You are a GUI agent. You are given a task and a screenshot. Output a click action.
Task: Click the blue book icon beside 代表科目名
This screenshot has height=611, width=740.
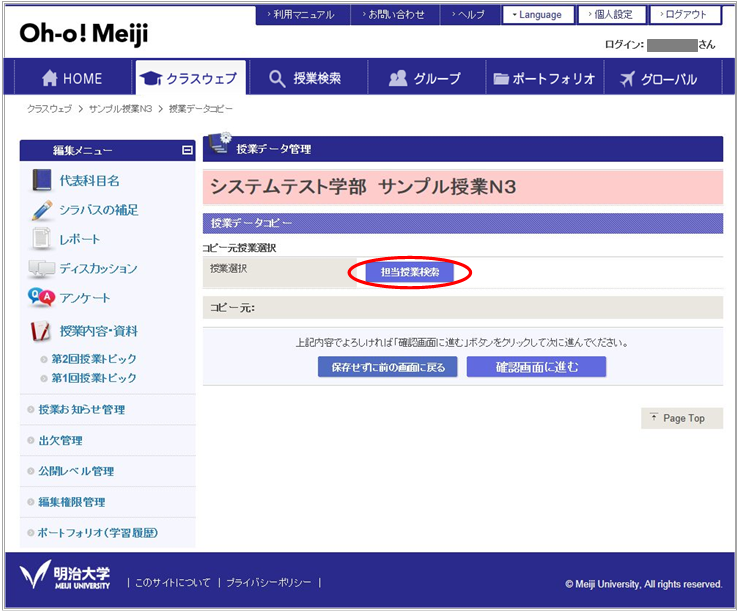click(42, 180)
